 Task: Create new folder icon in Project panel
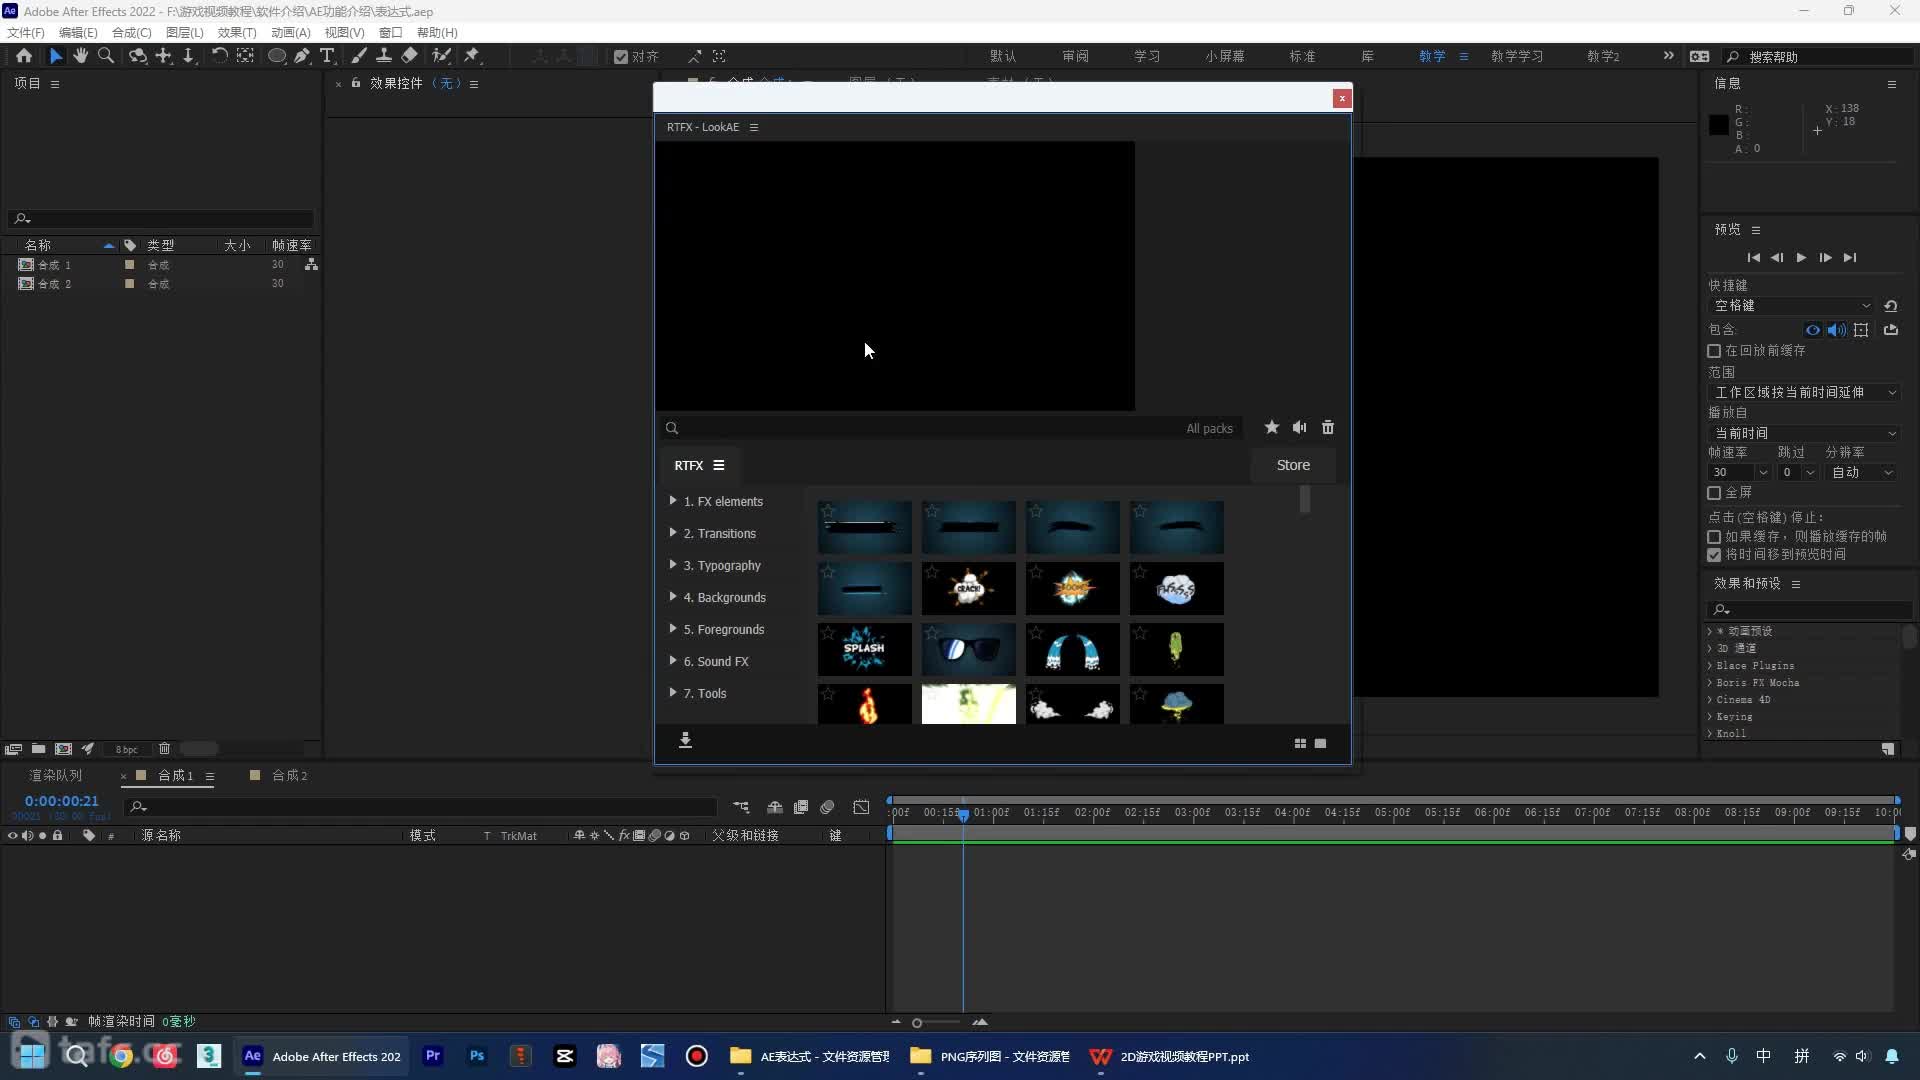38,749
